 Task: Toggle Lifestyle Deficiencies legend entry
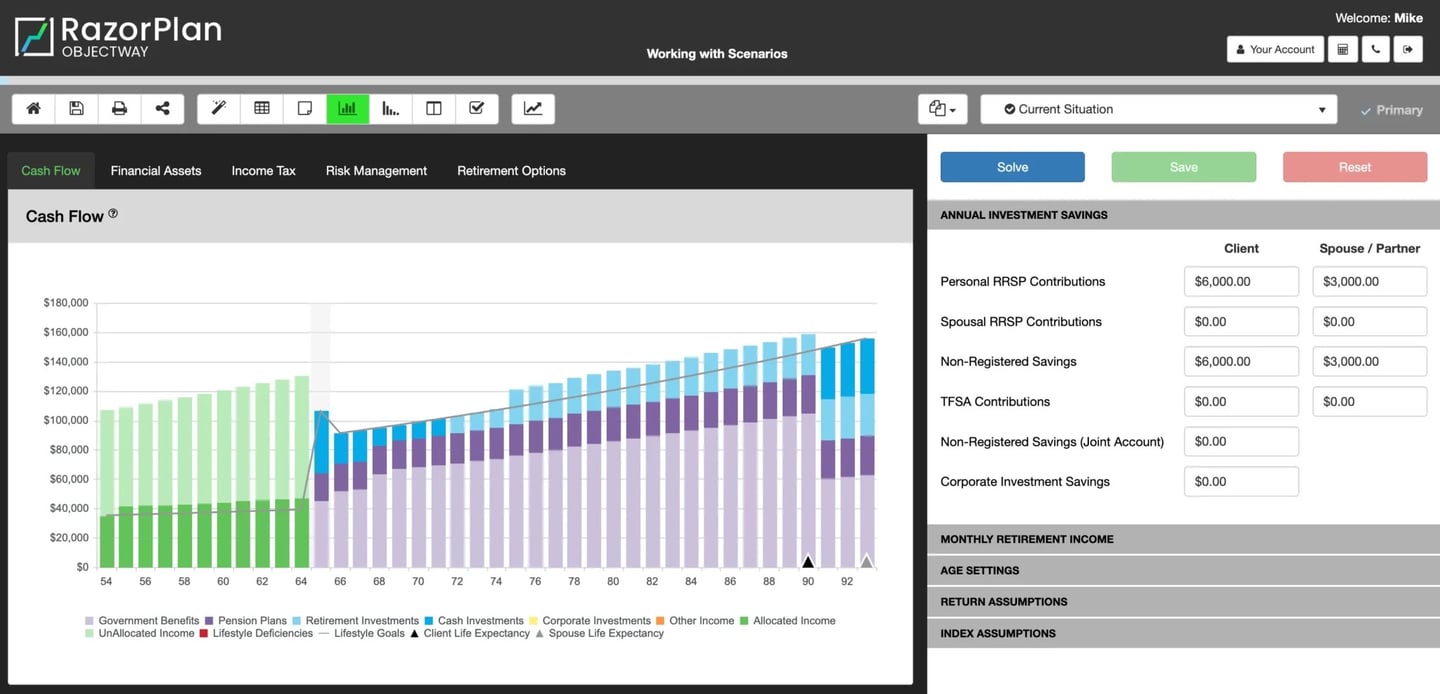(x=256, y=633)
